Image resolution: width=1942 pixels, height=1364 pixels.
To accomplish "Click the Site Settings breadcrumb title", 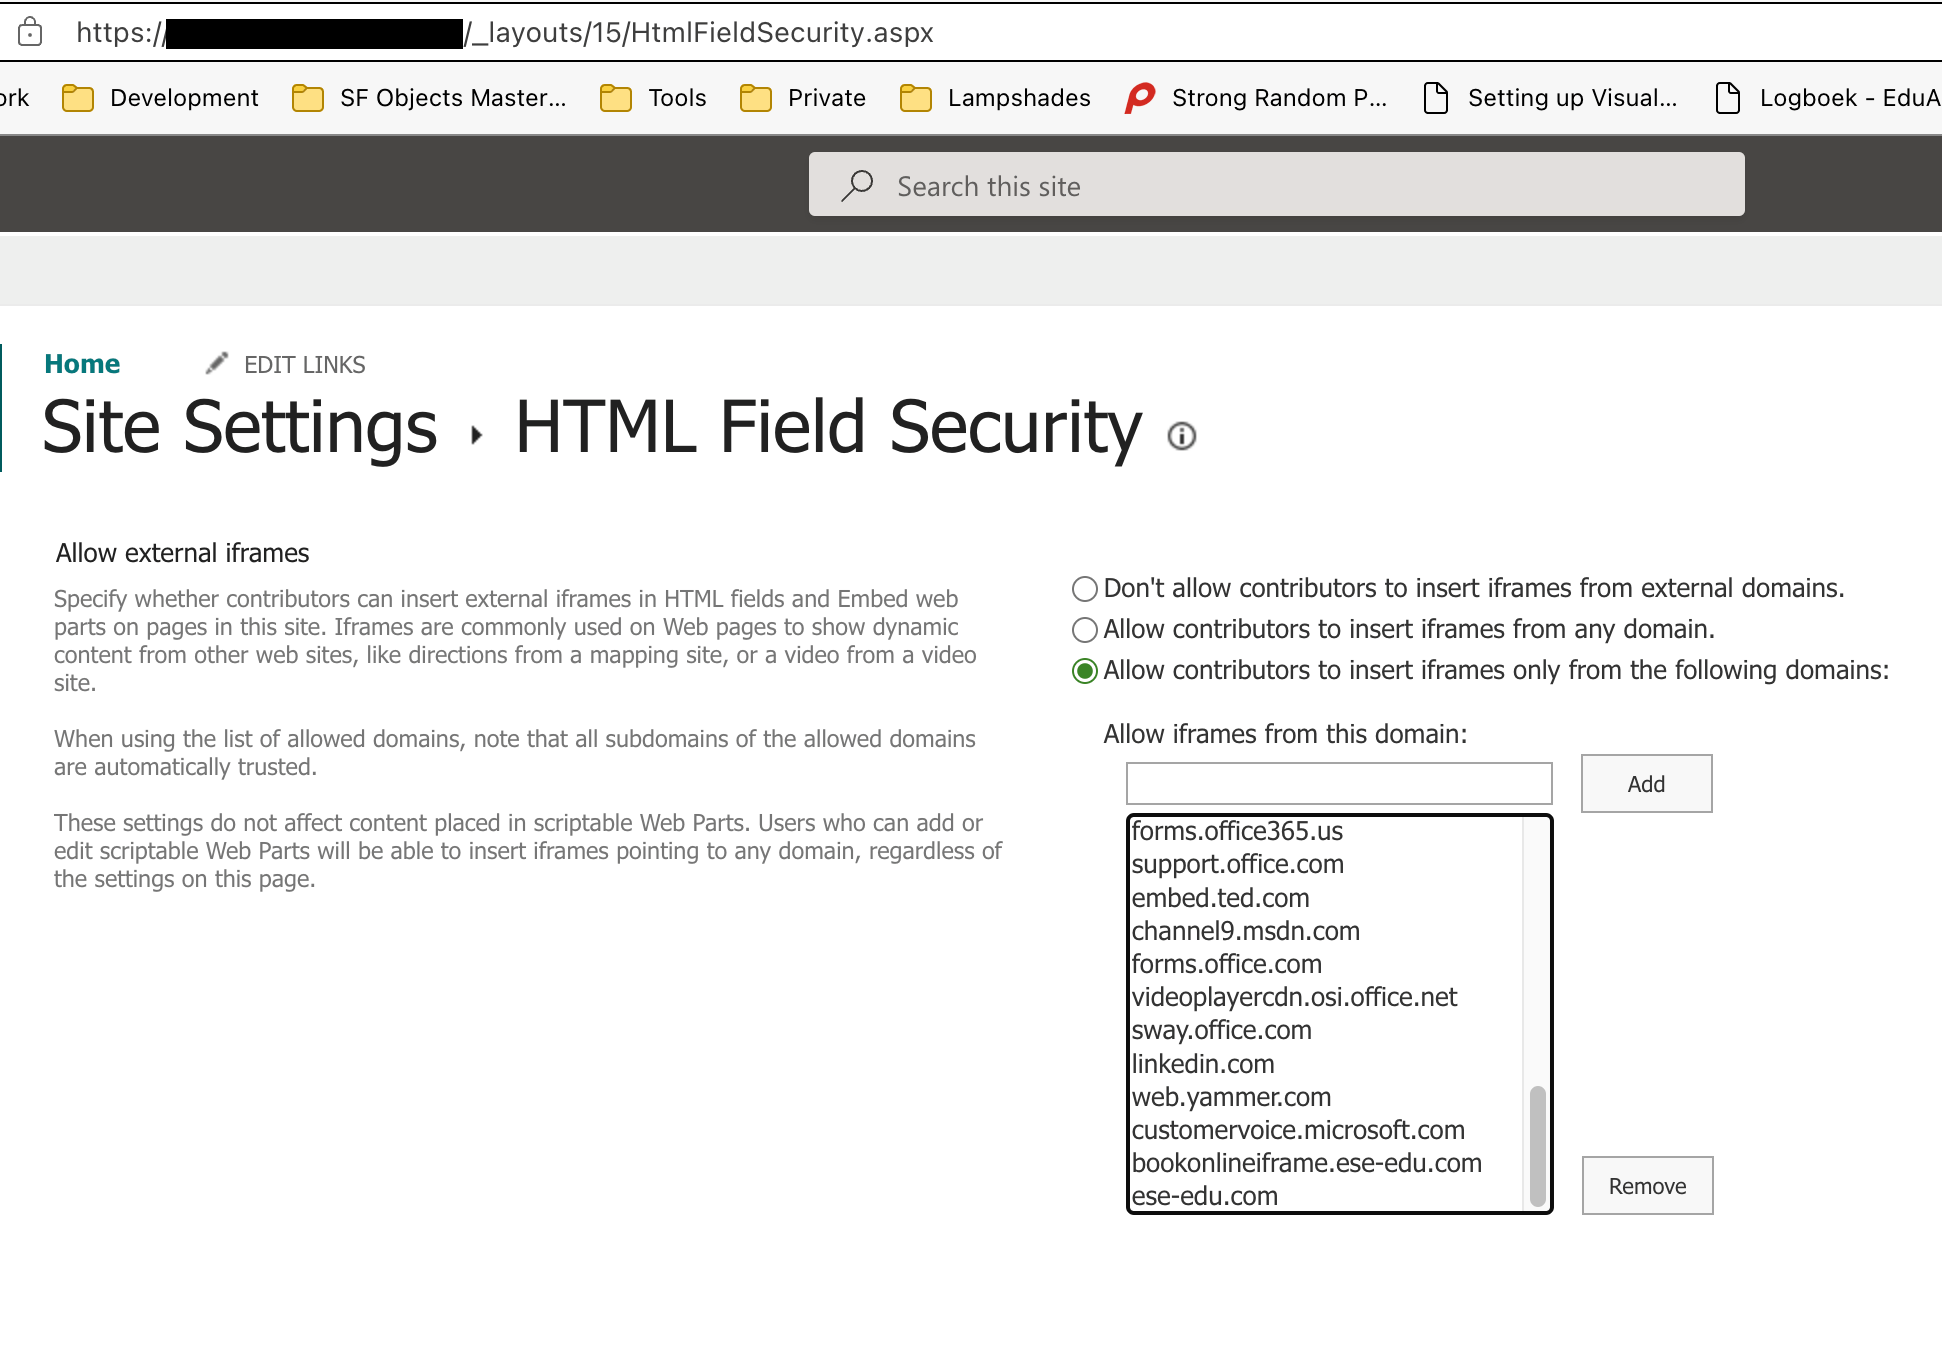I will click(240, 427).
